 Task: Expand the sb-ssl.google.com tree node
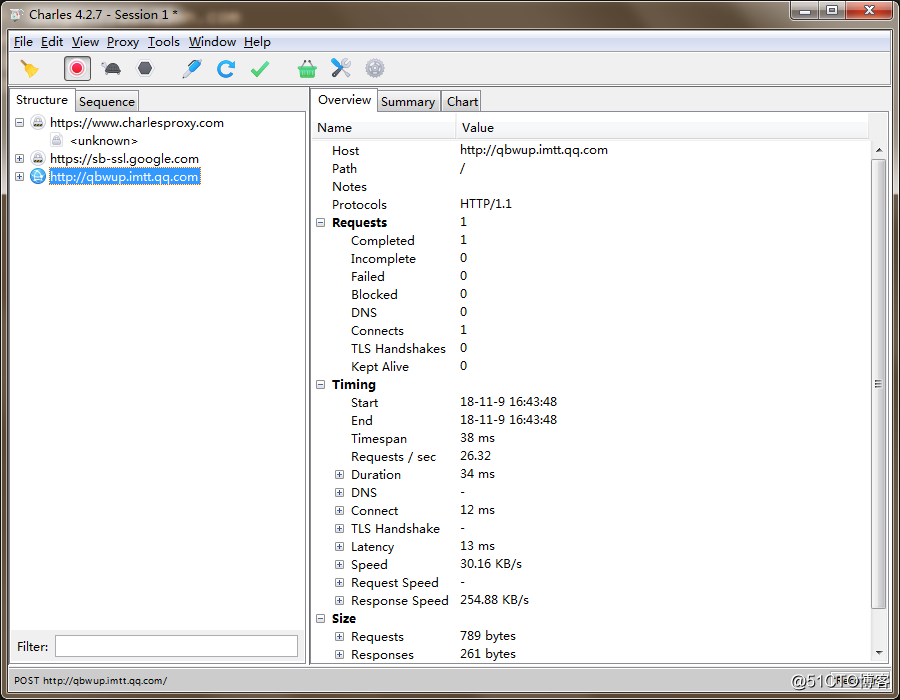(x=20, y=158)
